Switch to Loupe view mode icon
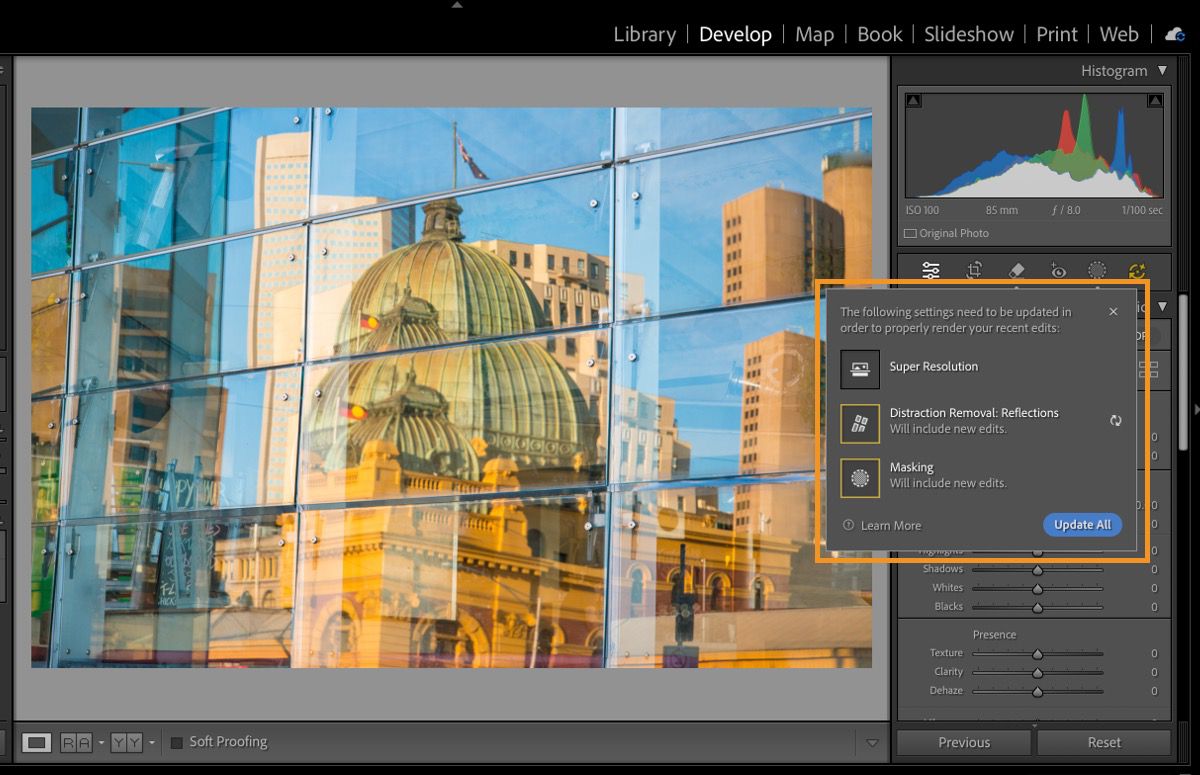 pos(37,742)
